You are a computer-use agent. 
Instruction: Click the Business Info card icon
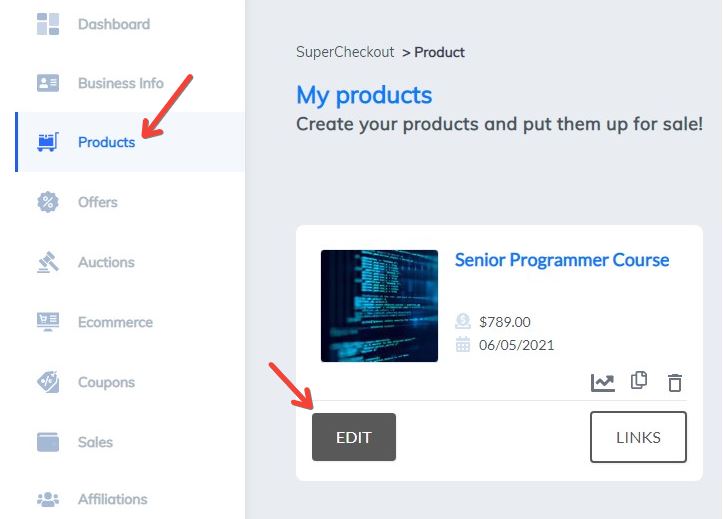pyautogui.click(x=48, y=83)
